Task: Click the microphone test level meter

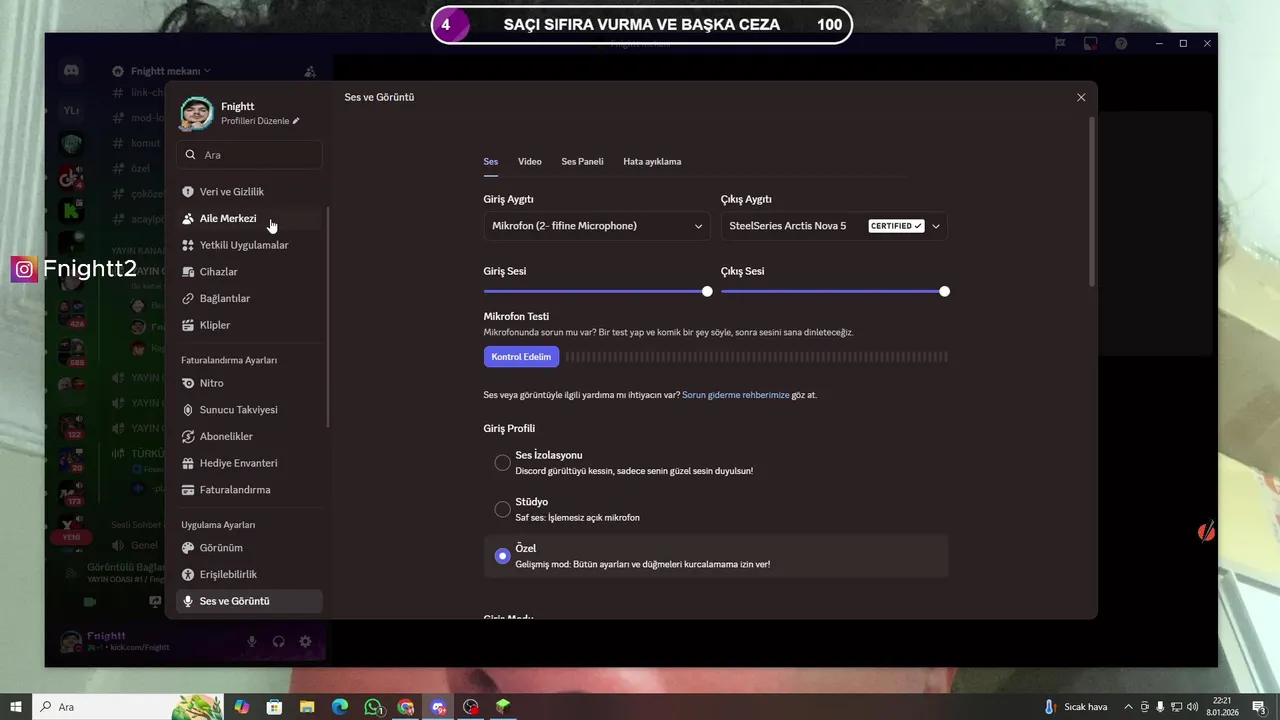Action: point(757,357)
